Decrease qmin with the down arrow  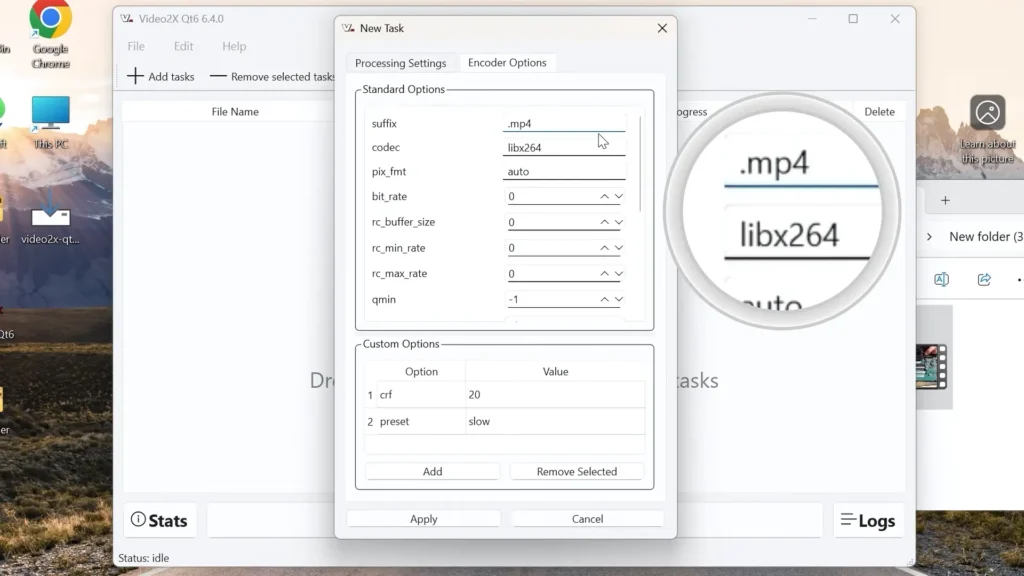point(618,300)
